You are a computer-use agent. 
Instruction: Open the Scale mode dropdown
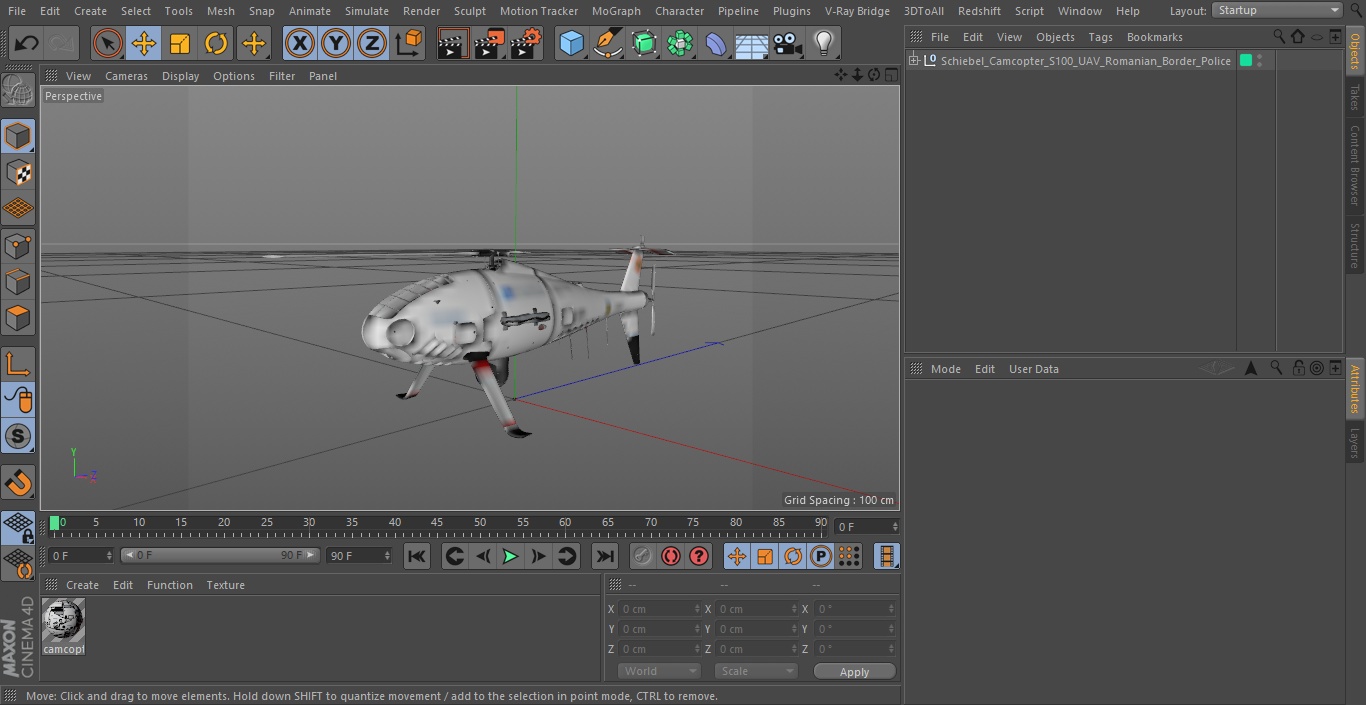click(756, 671)
